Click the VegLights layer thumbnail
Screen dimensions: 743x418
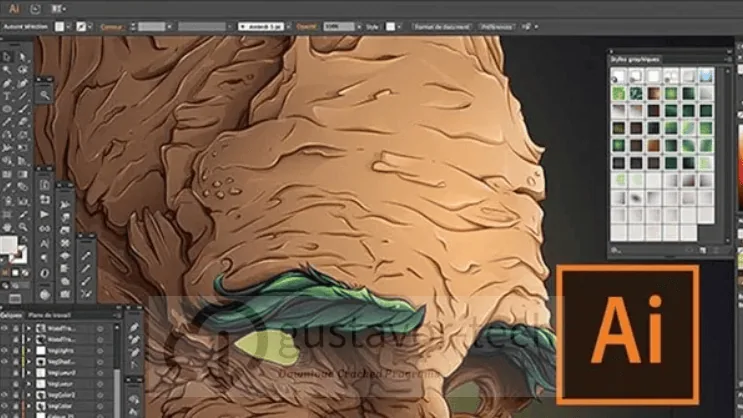(41, 351)
